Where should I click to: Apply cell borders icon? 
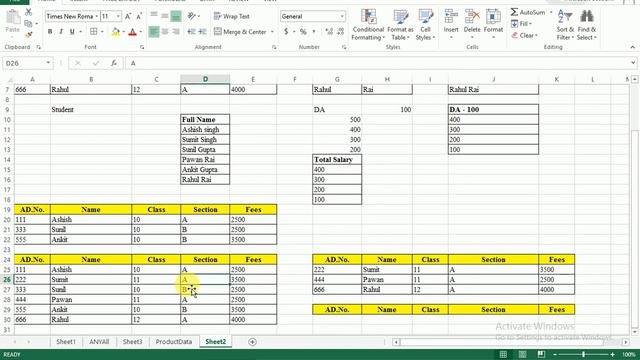[x=93, y=31]
